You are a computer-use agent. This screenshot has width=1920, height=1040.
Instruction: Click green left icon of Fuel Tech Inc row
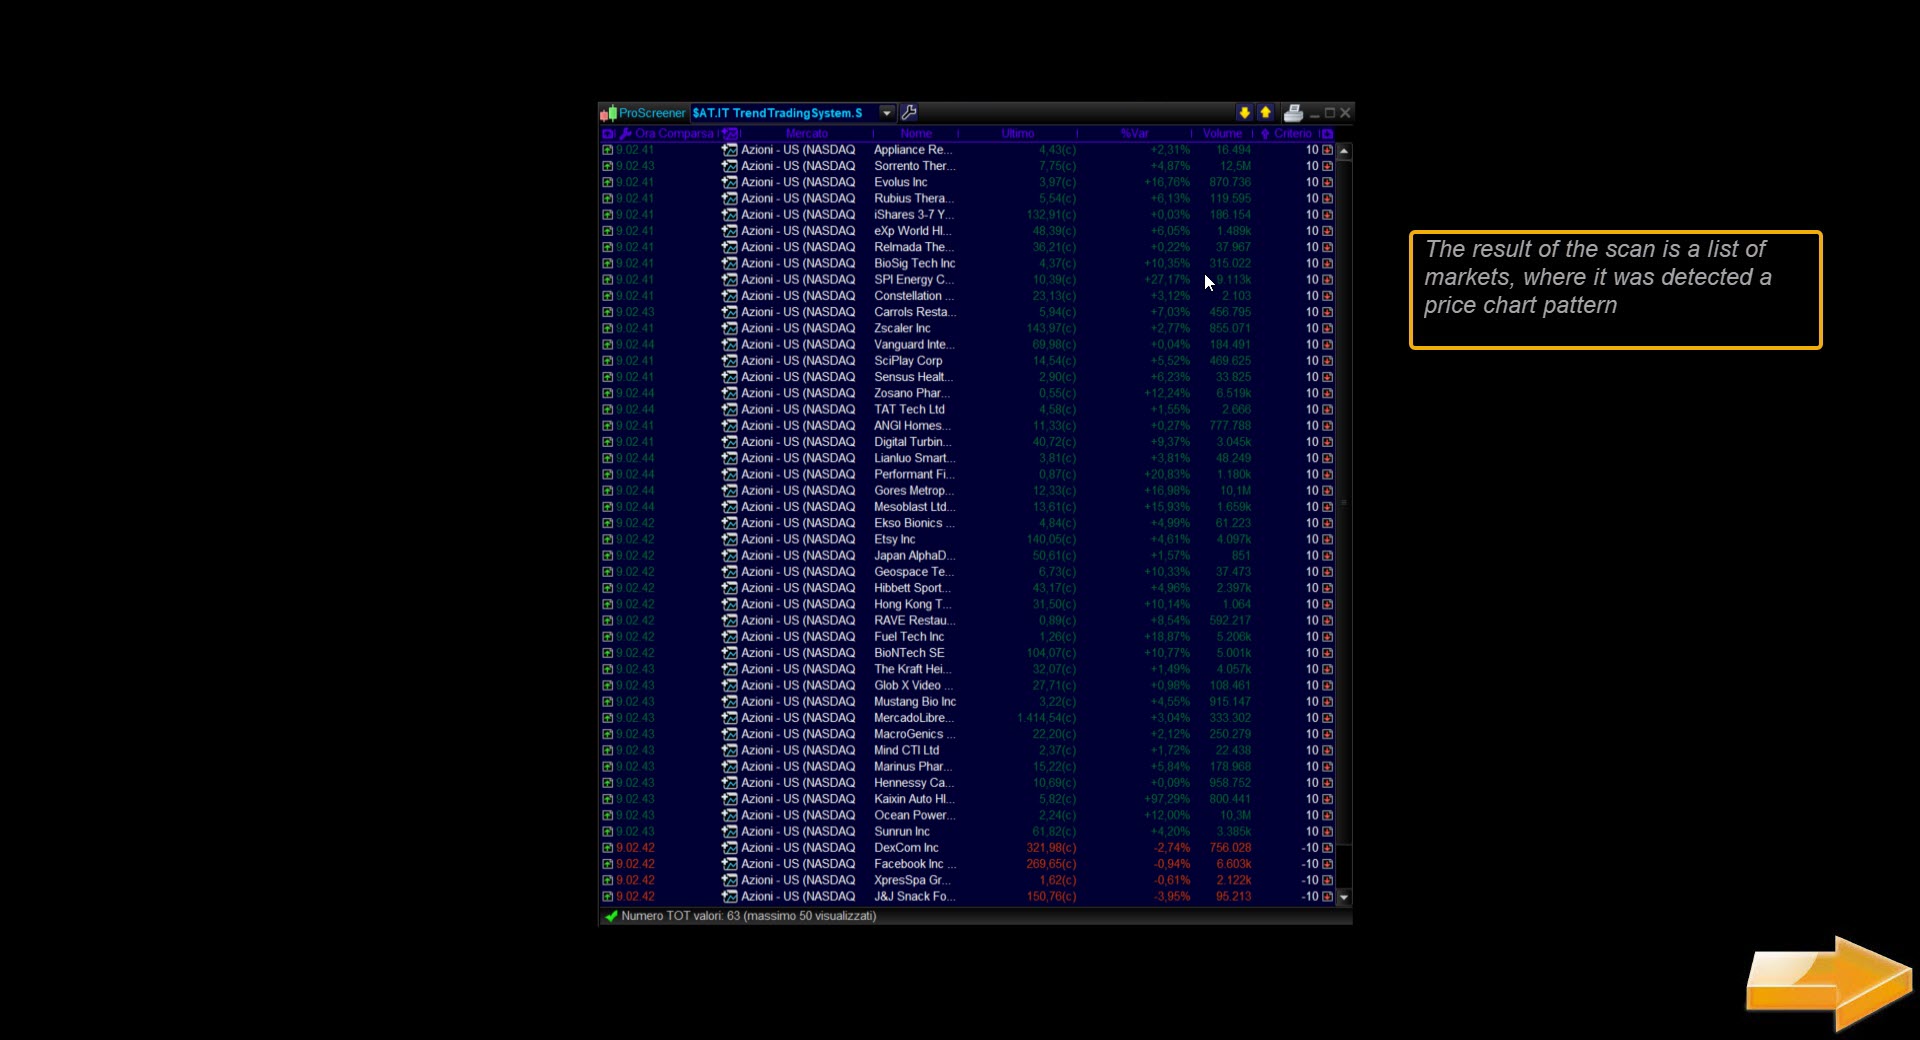pyautogui.click(x=607, y=637)
